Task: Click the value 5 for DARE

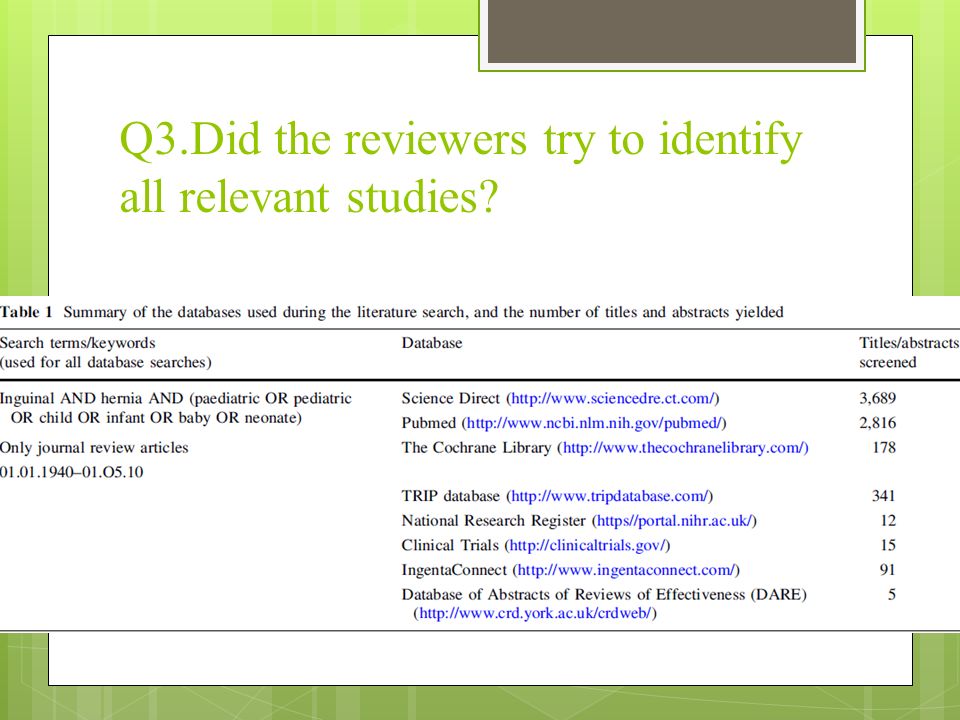Action: point(892,594)
